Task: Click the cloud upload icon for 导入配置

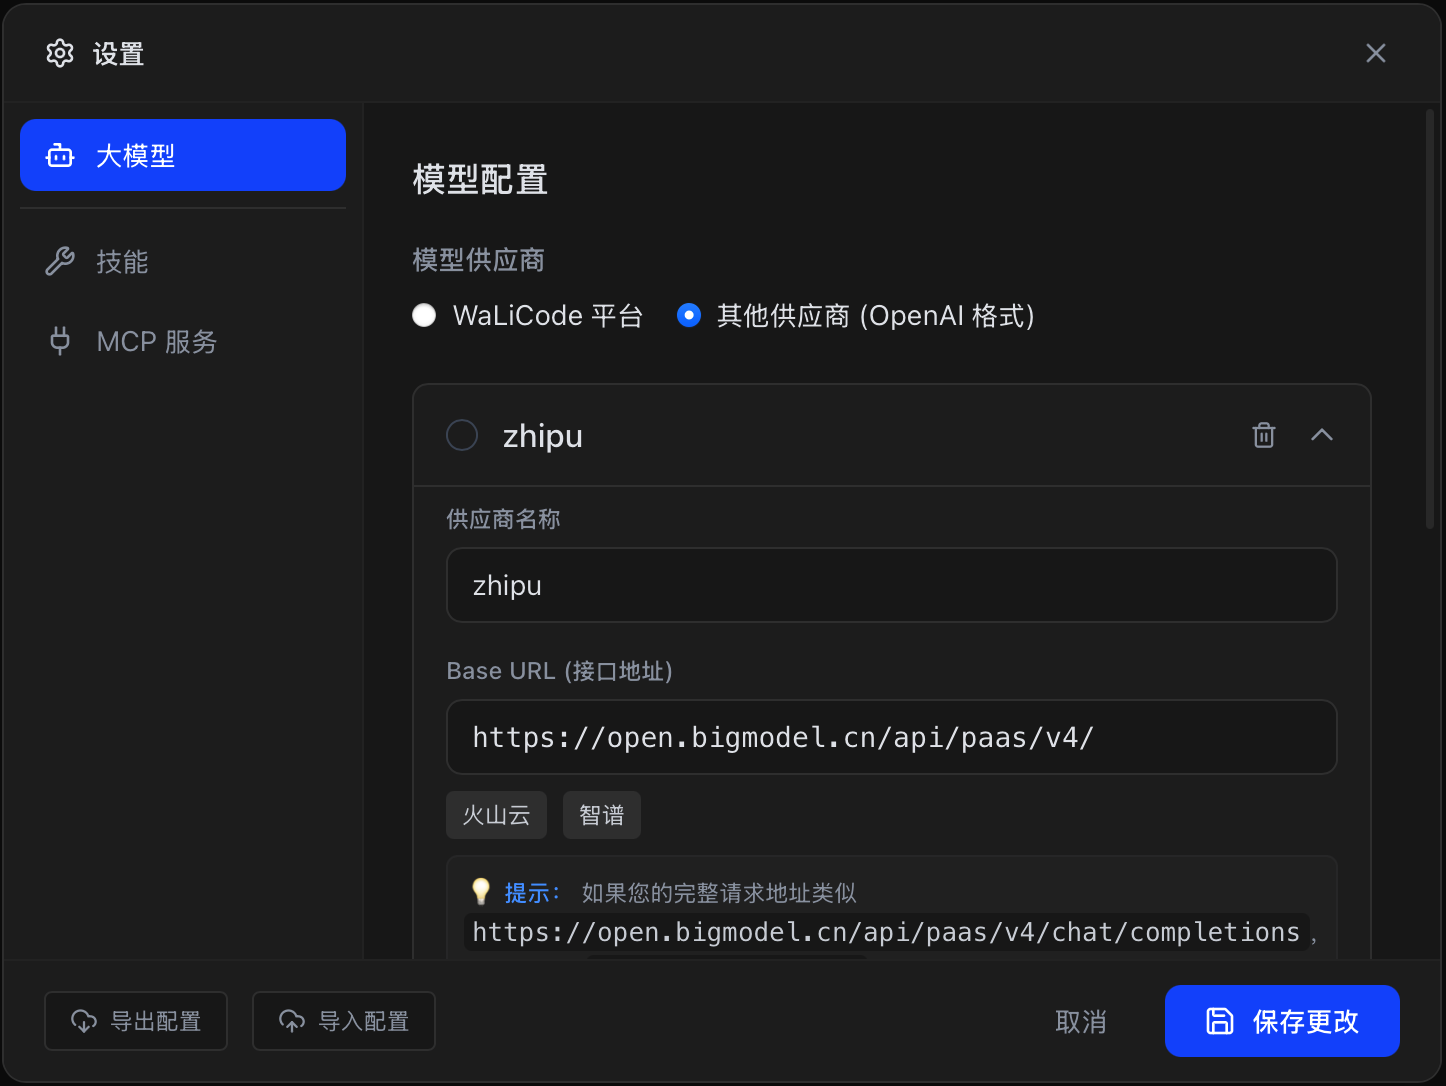Action: click(x=292, y=1021)
